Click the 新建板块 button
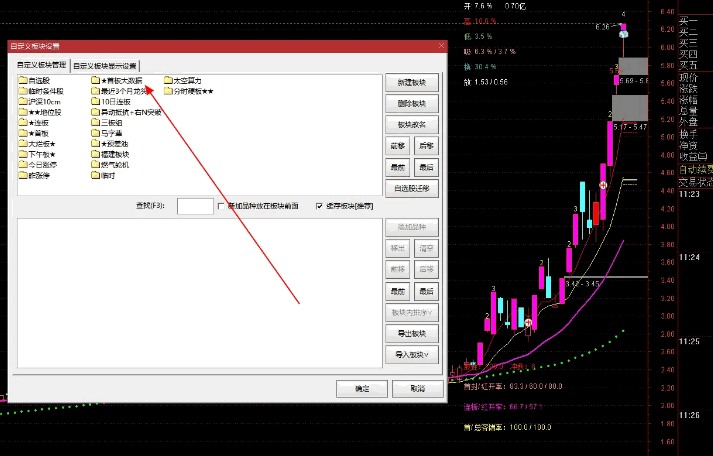Viewport: 713px width, 456px height. [412, 82]
